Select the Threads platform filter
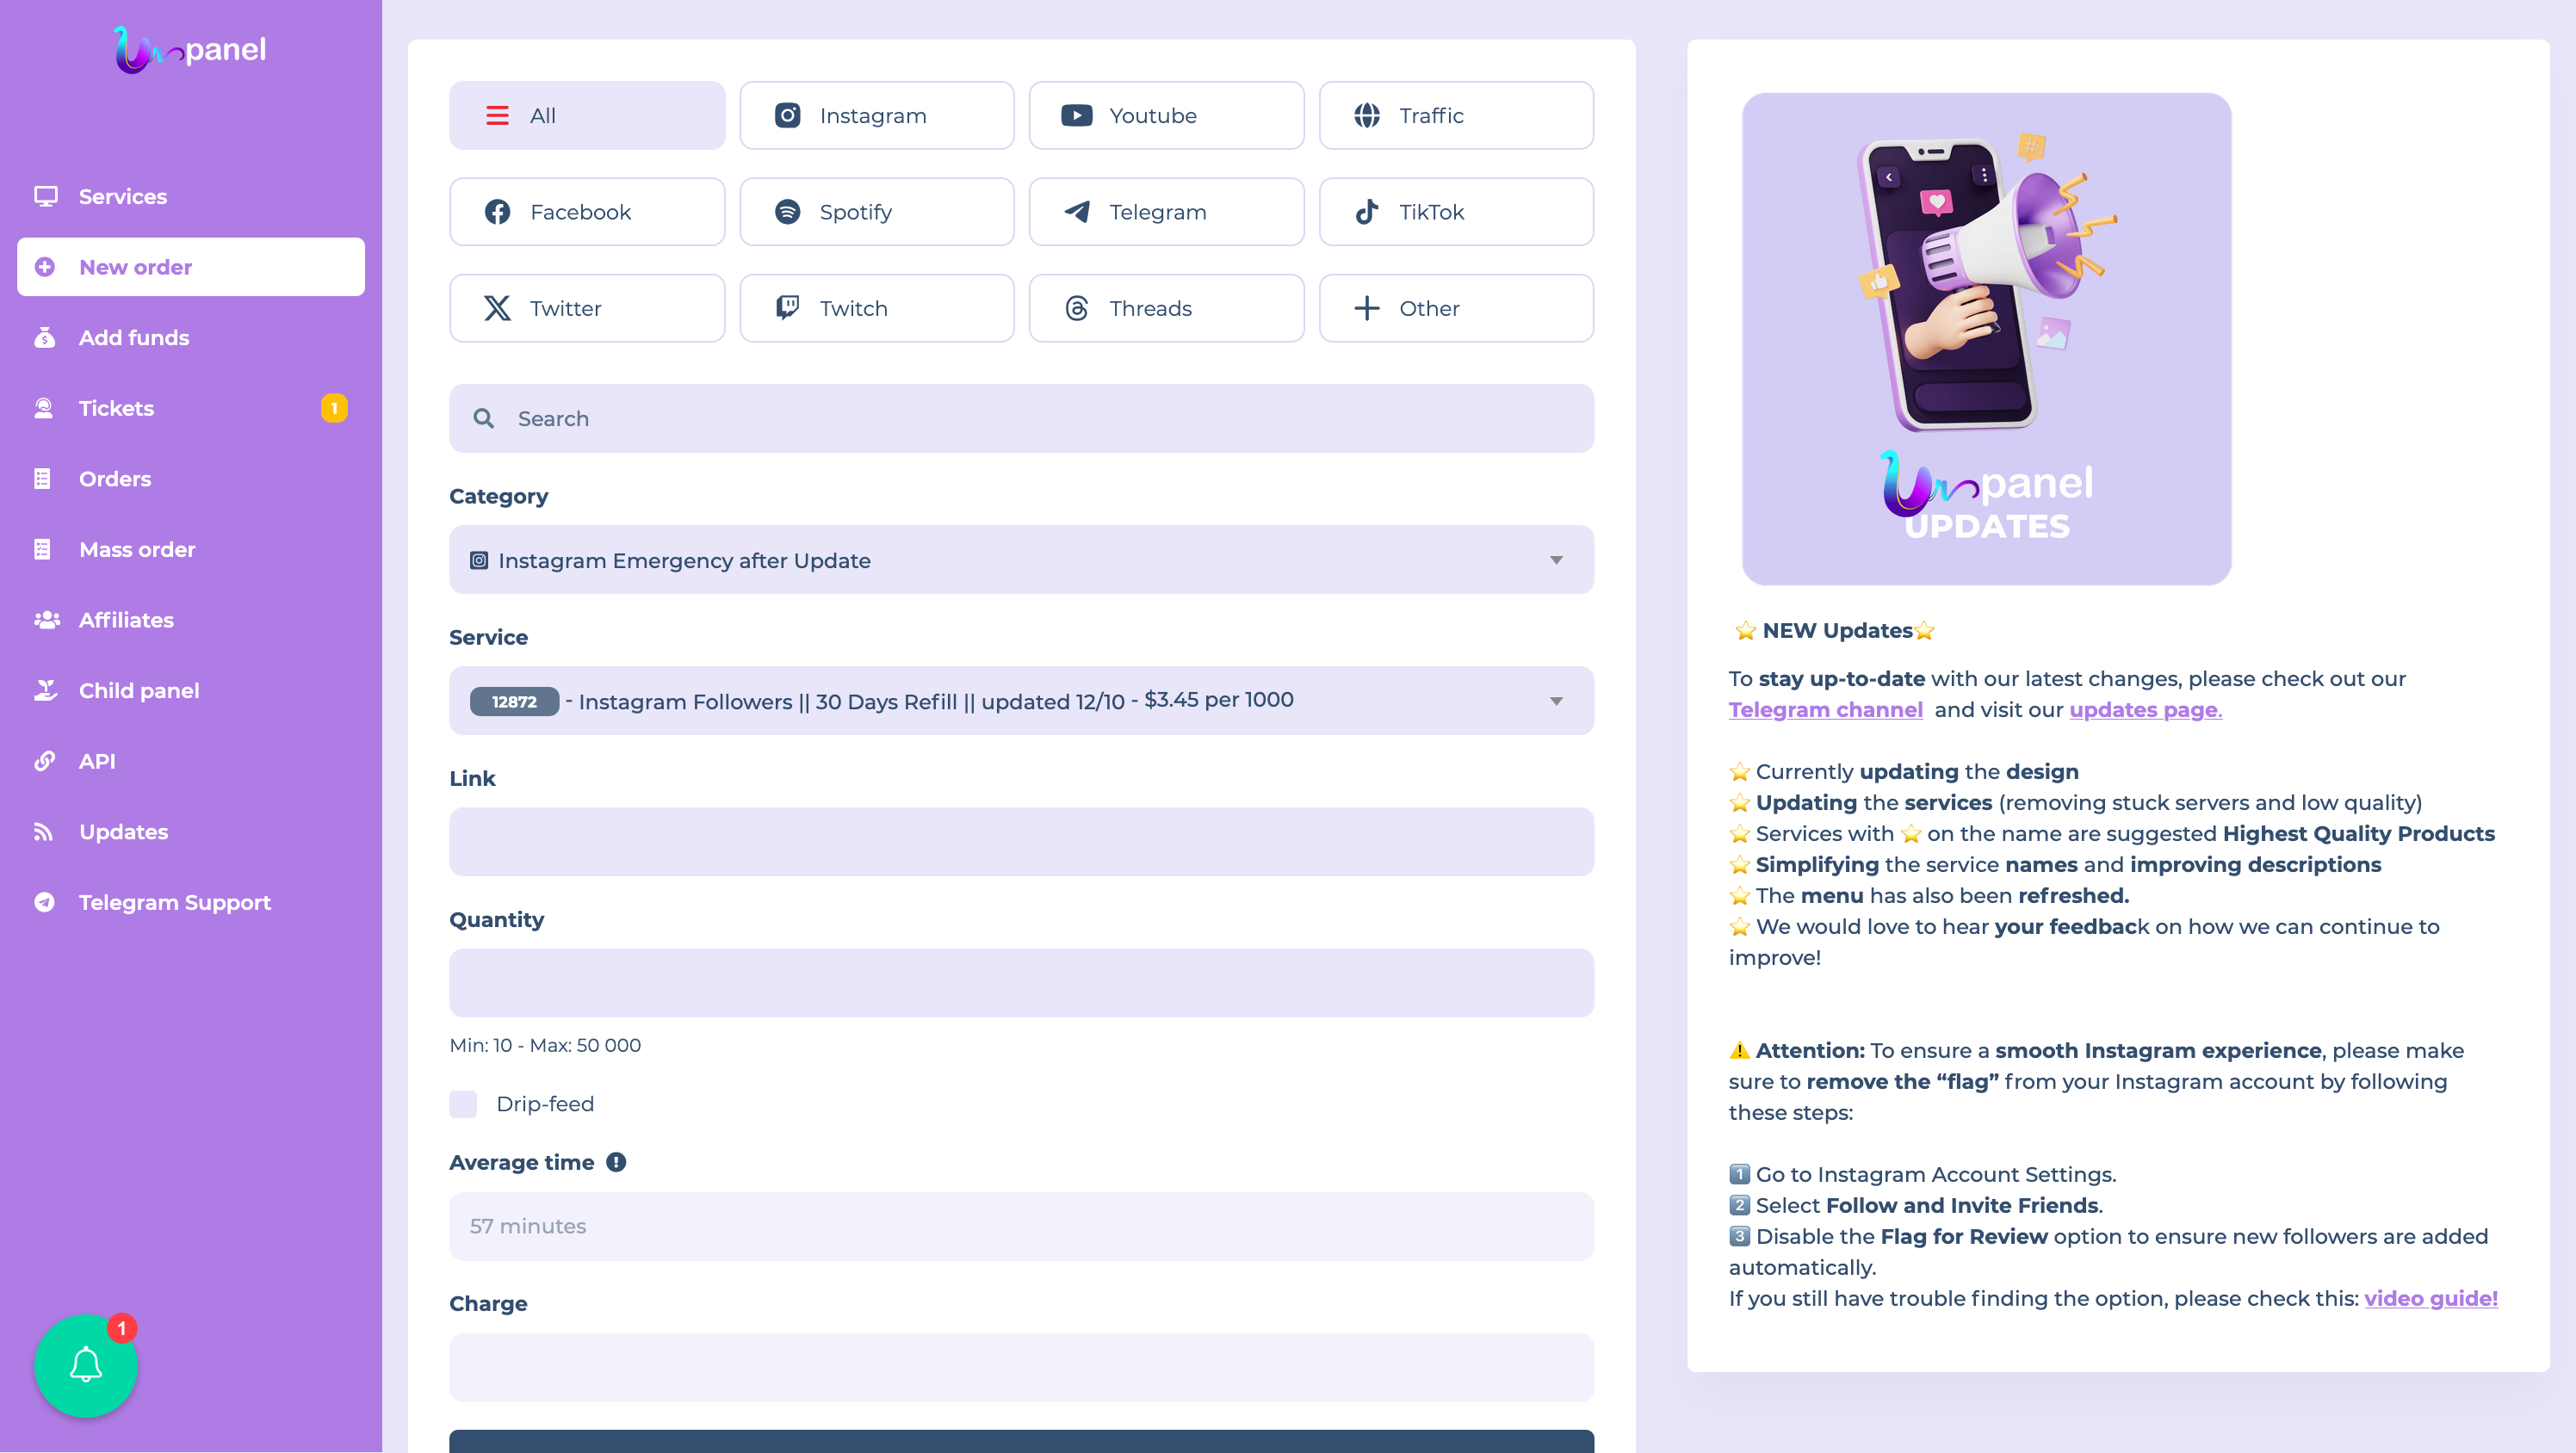2576x1453 pixels. [1165, 308]
